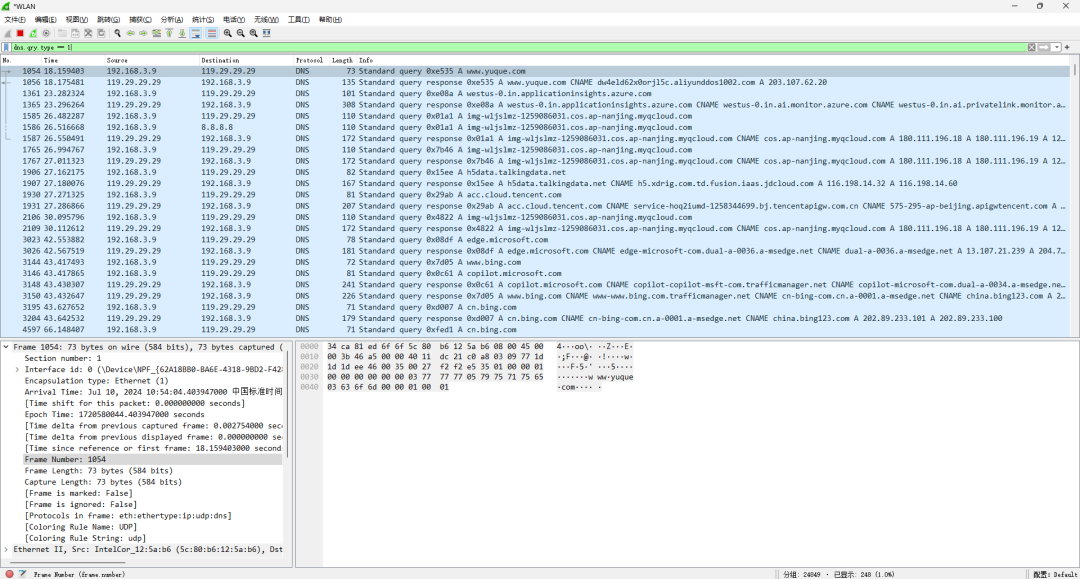Expand the Ethernet II tree node

[6, 549]
